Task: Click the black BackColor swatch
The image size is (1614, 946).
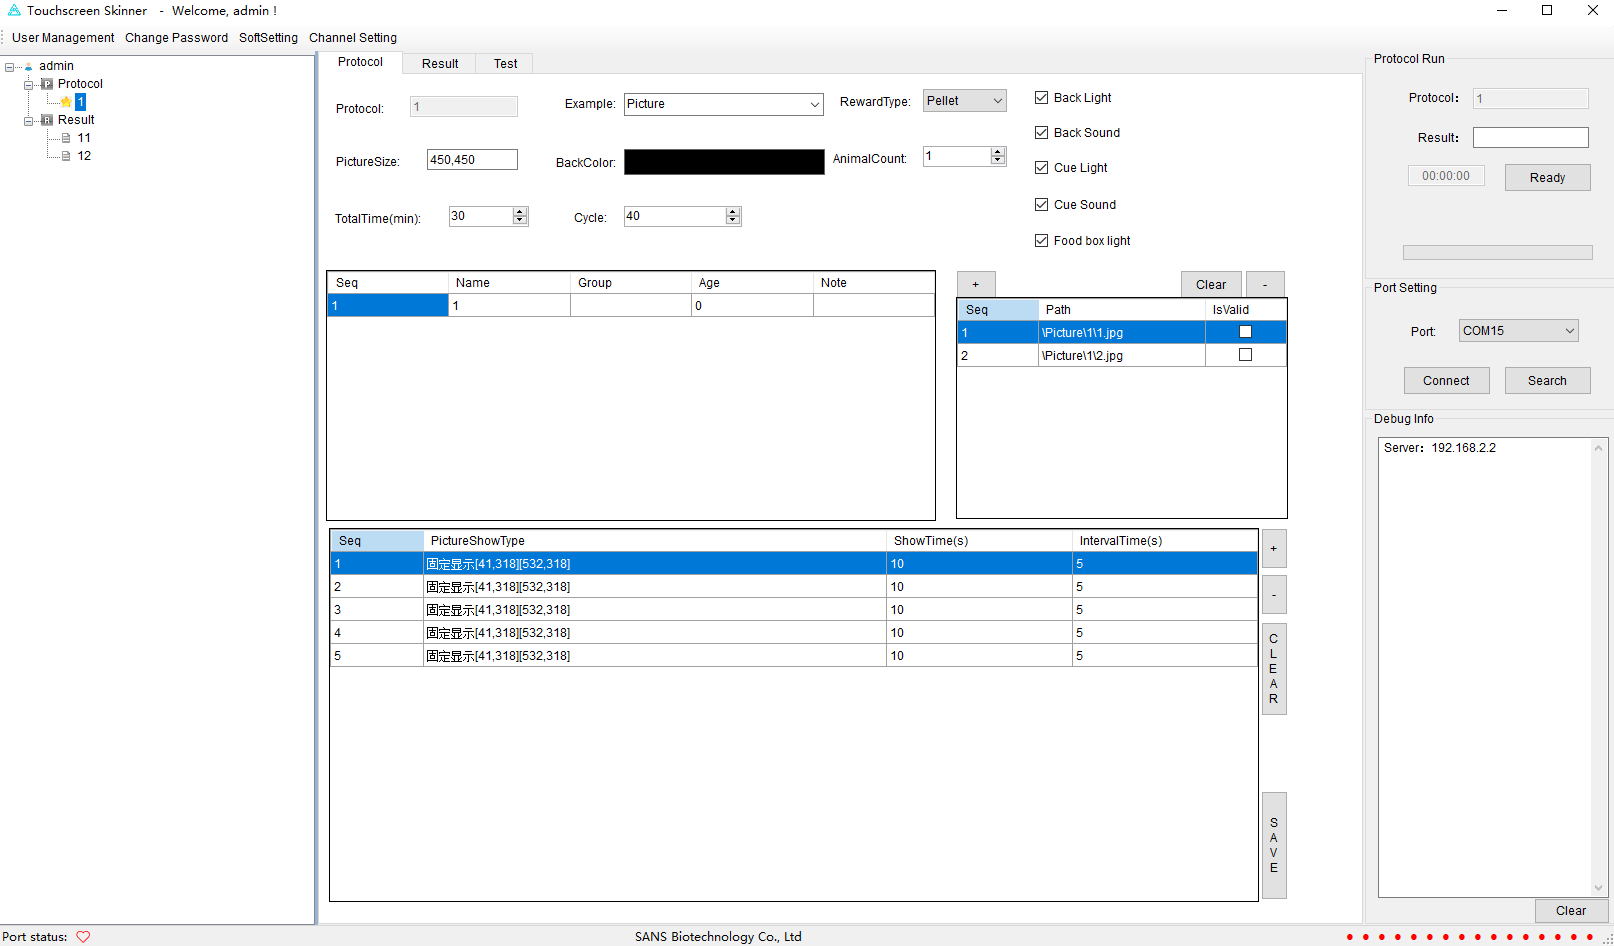Action: (724, 162)
